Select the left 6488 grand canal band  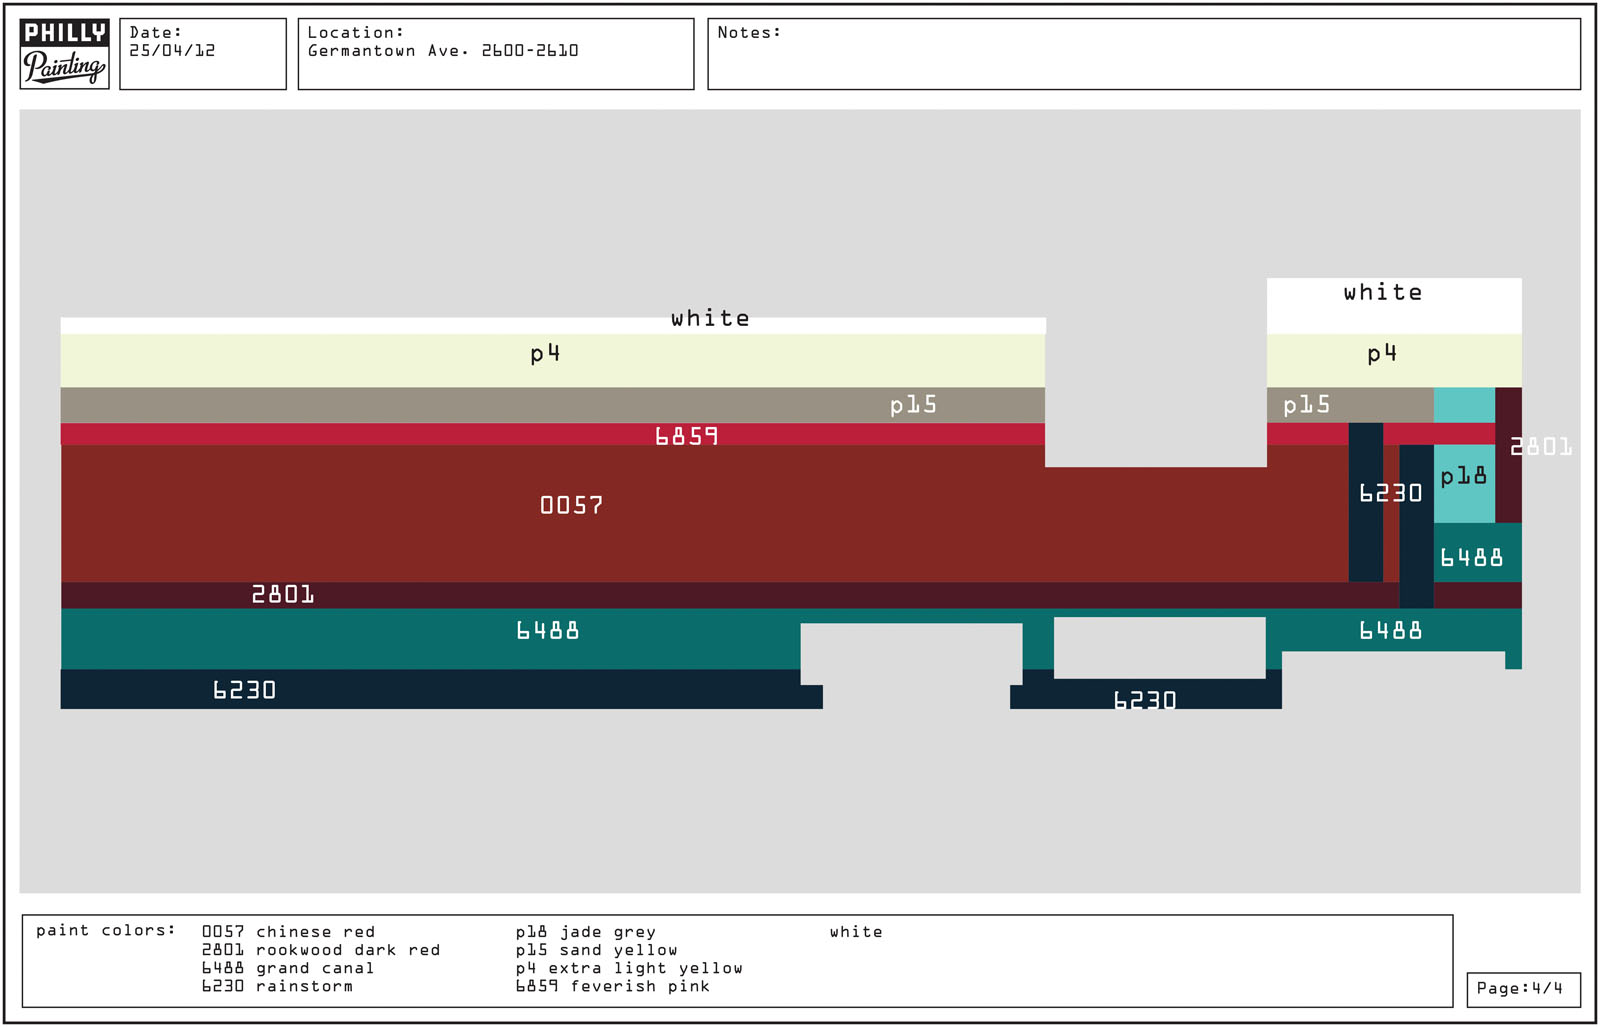tap(430, 638)
